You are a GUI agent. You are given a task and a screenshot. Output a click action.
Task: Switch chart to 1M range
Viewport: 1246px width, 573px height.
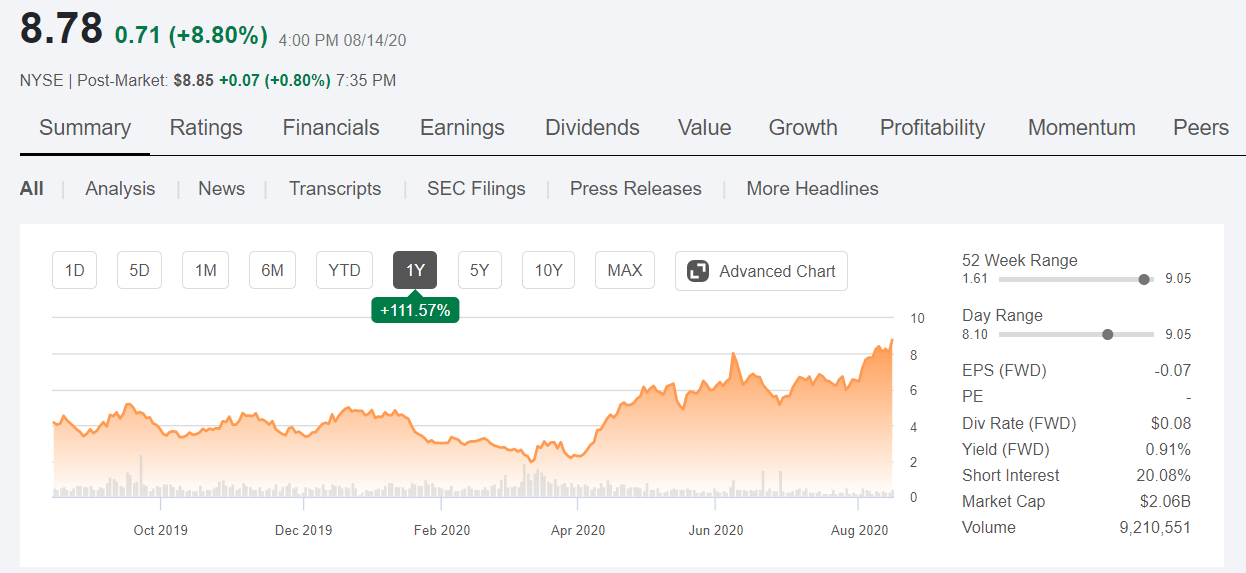(205, 270)
